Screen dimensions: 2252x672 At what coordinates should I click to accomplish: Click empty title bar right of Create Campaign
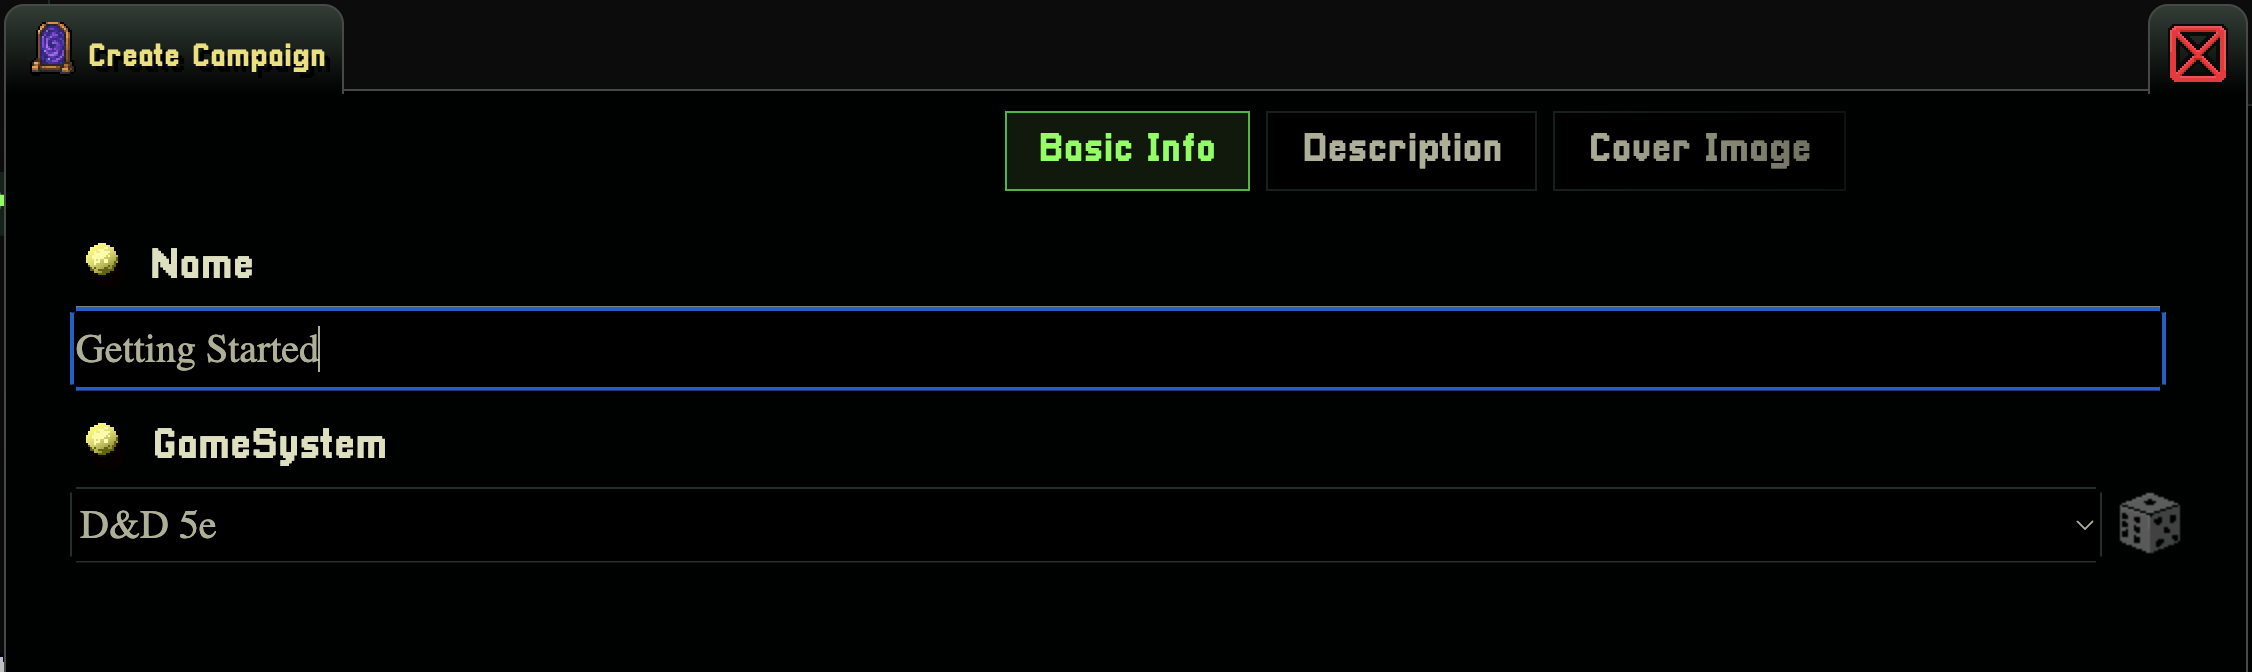point(1200,45)
